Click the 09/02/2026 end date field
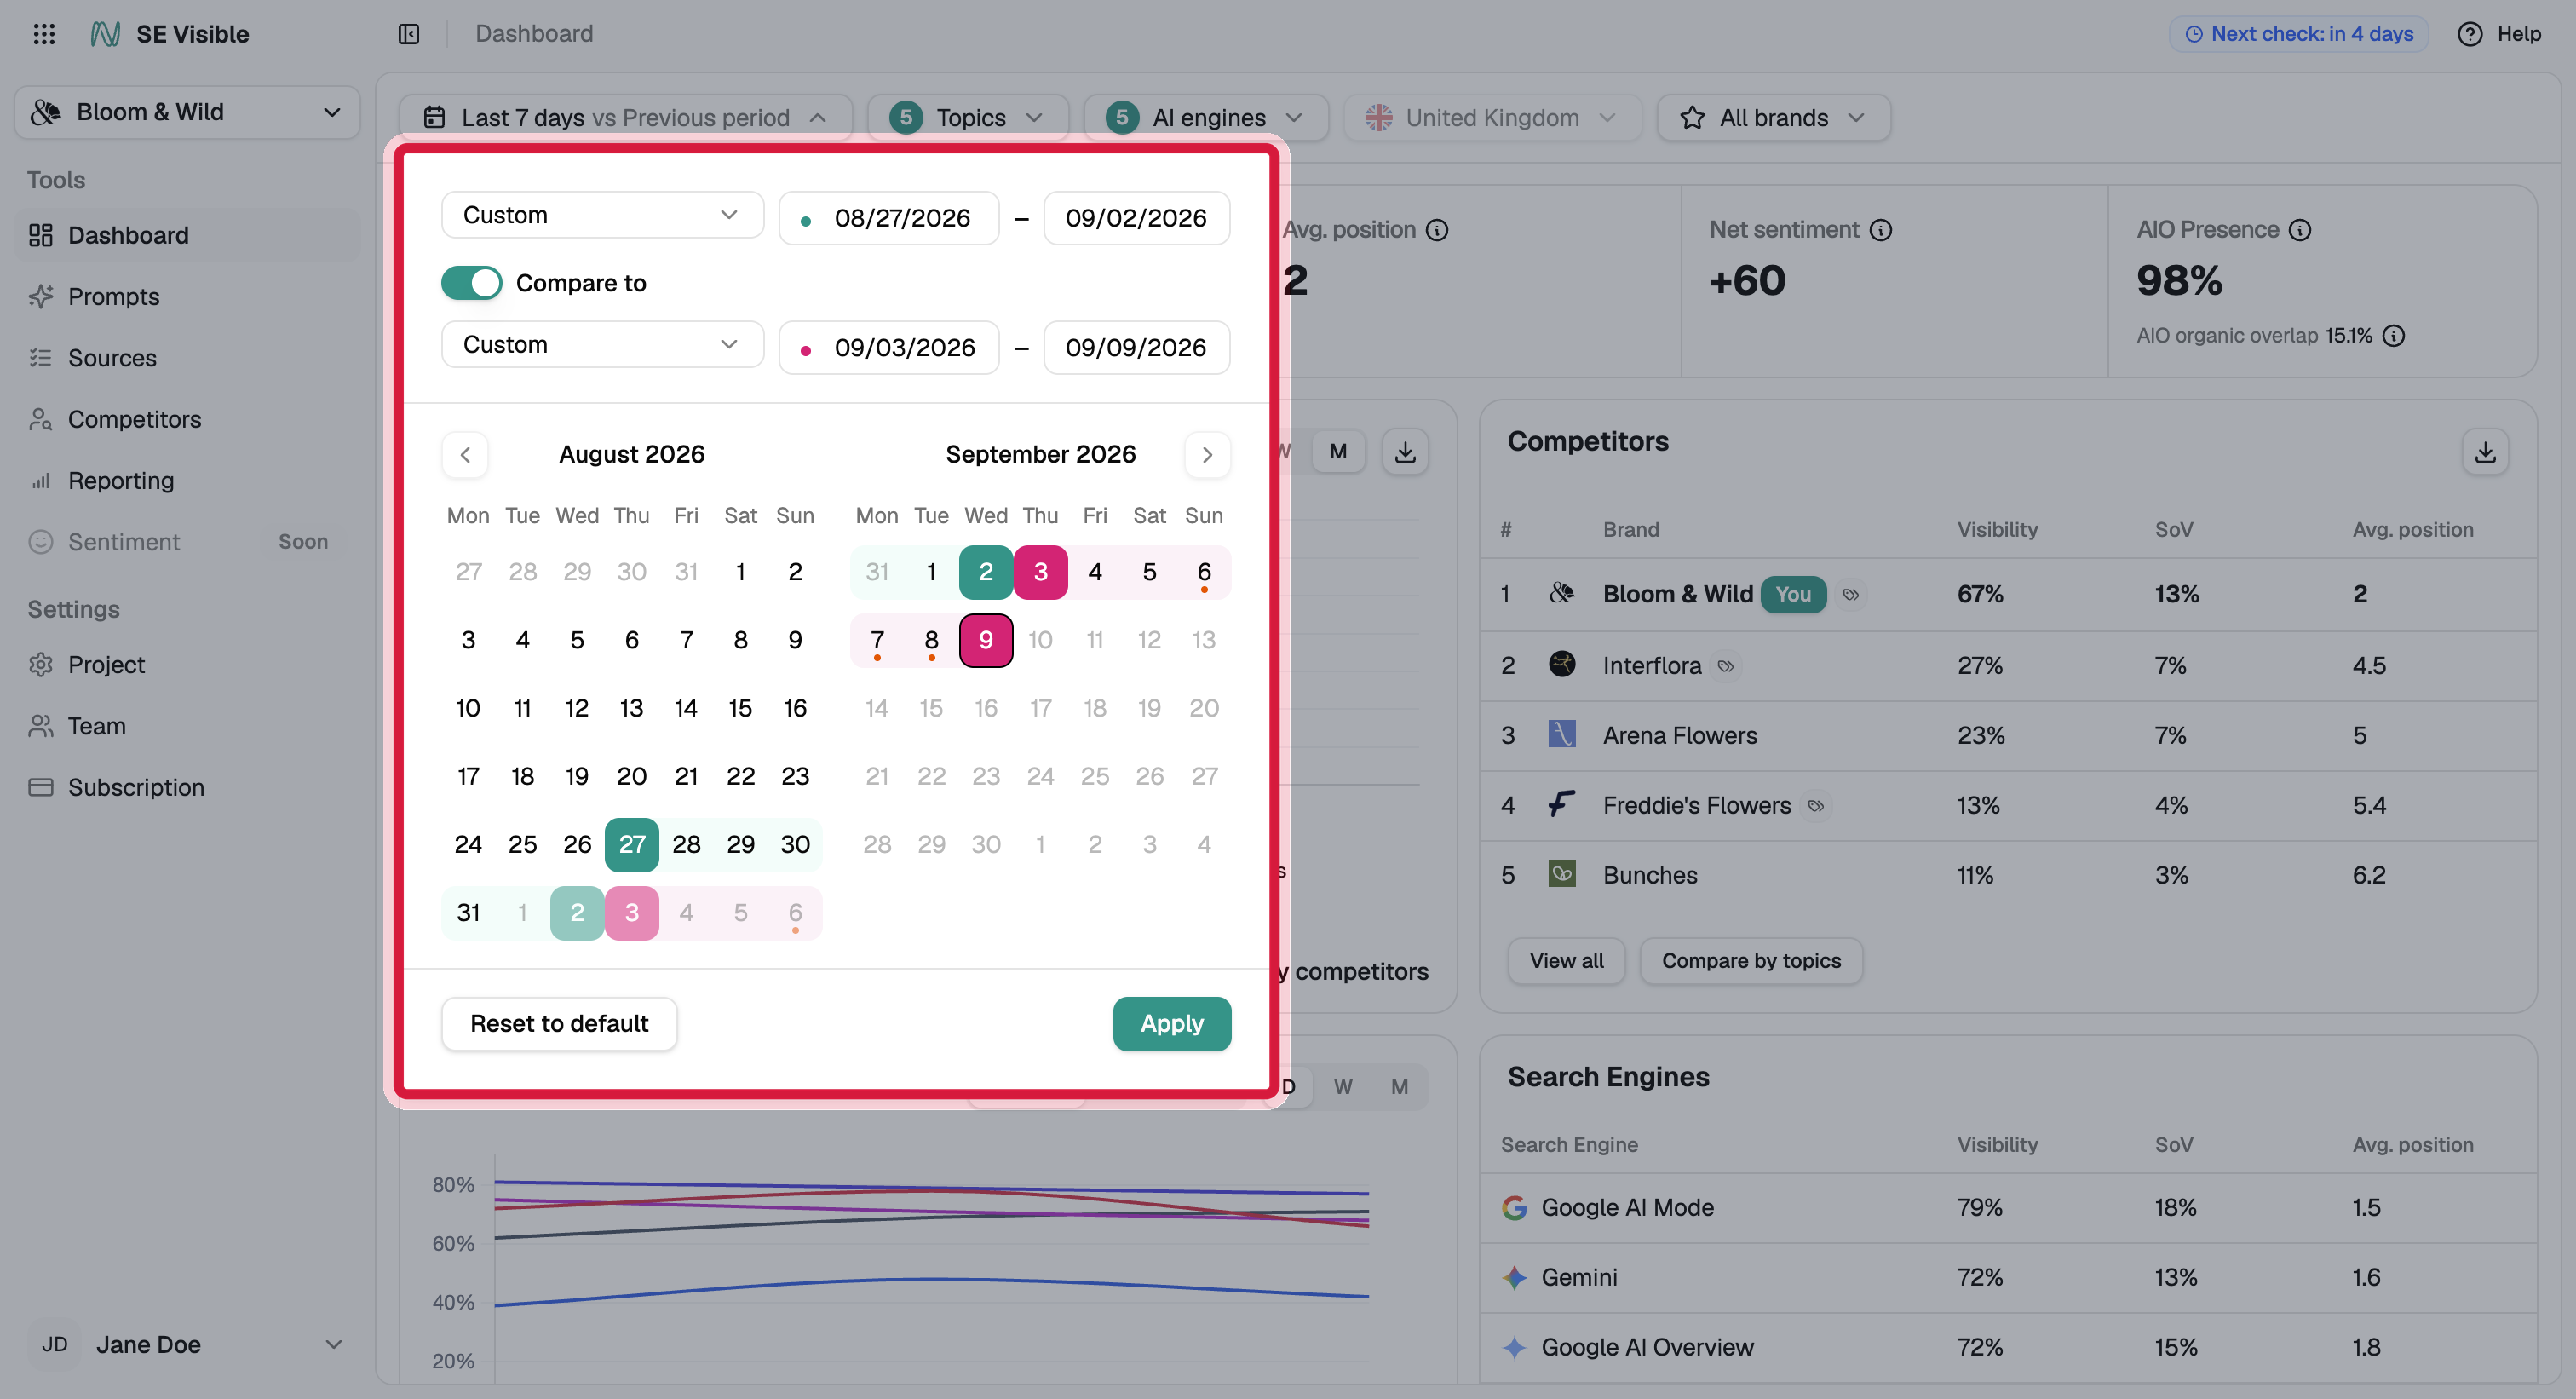Viewport: 2576px width, 1399px height. [x=1136, y=218]
